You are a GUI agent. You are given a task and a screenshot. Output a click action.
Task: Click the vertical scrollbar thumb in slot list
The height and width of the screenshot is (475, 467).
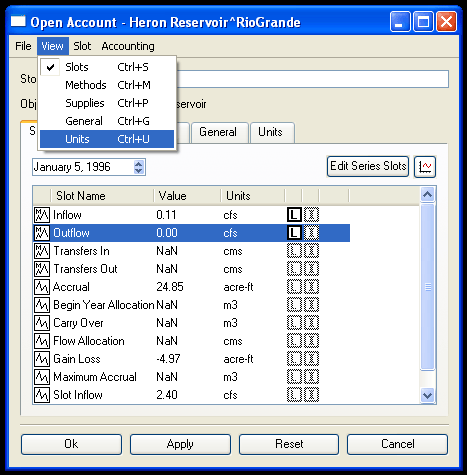pos(428,287)
